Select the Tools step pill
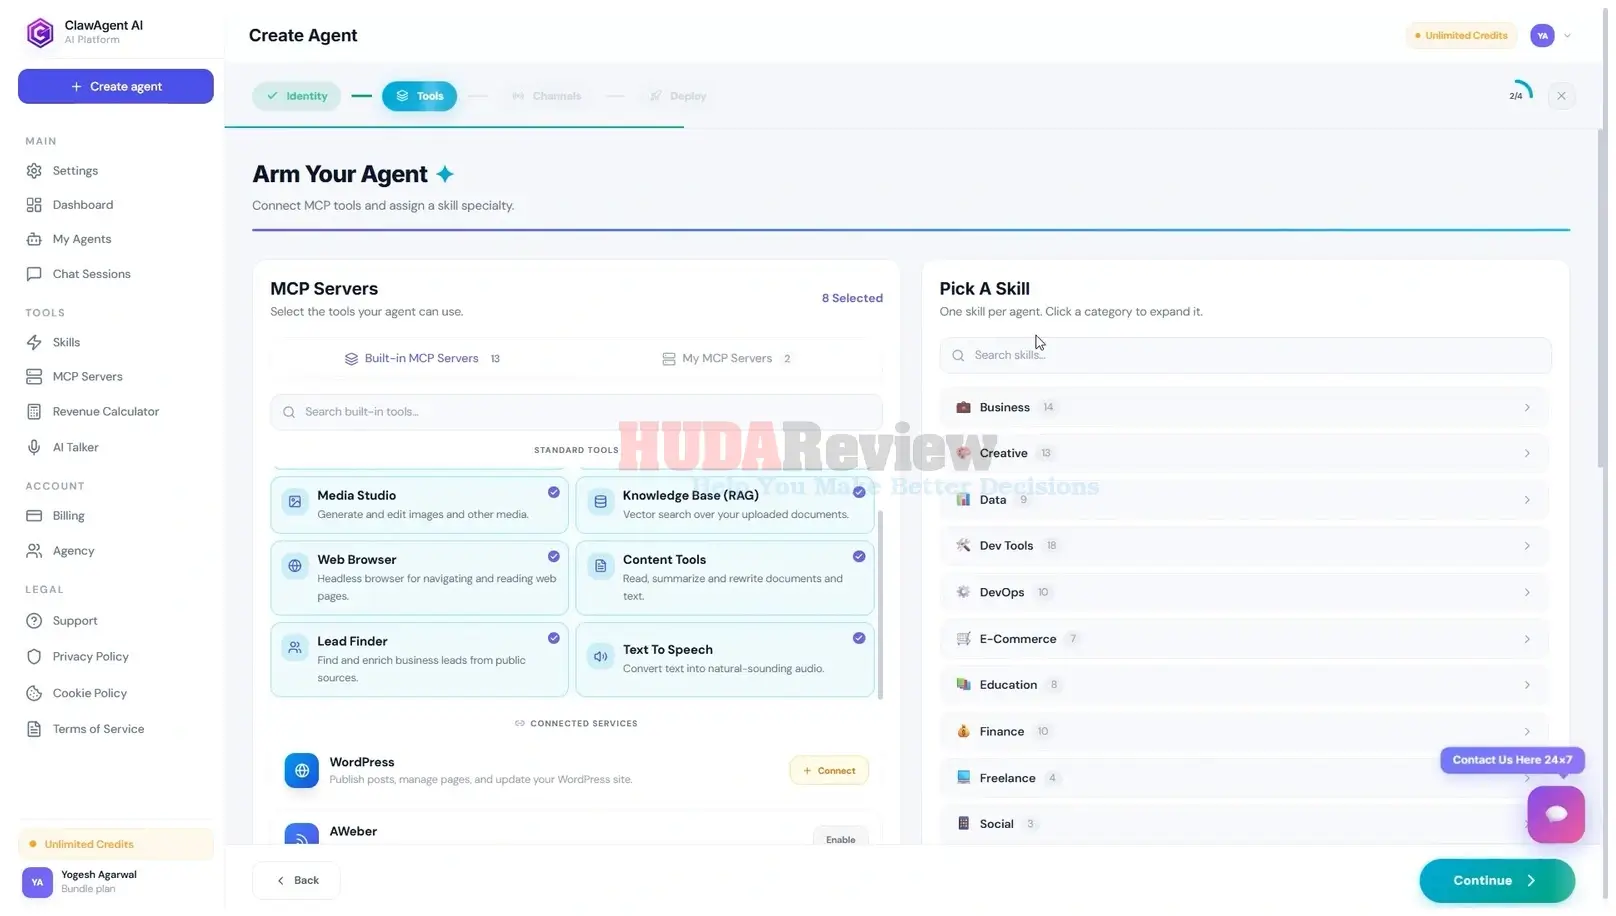Image resolution: width=1616 pixels, height=916 pixels. (419, 96)
